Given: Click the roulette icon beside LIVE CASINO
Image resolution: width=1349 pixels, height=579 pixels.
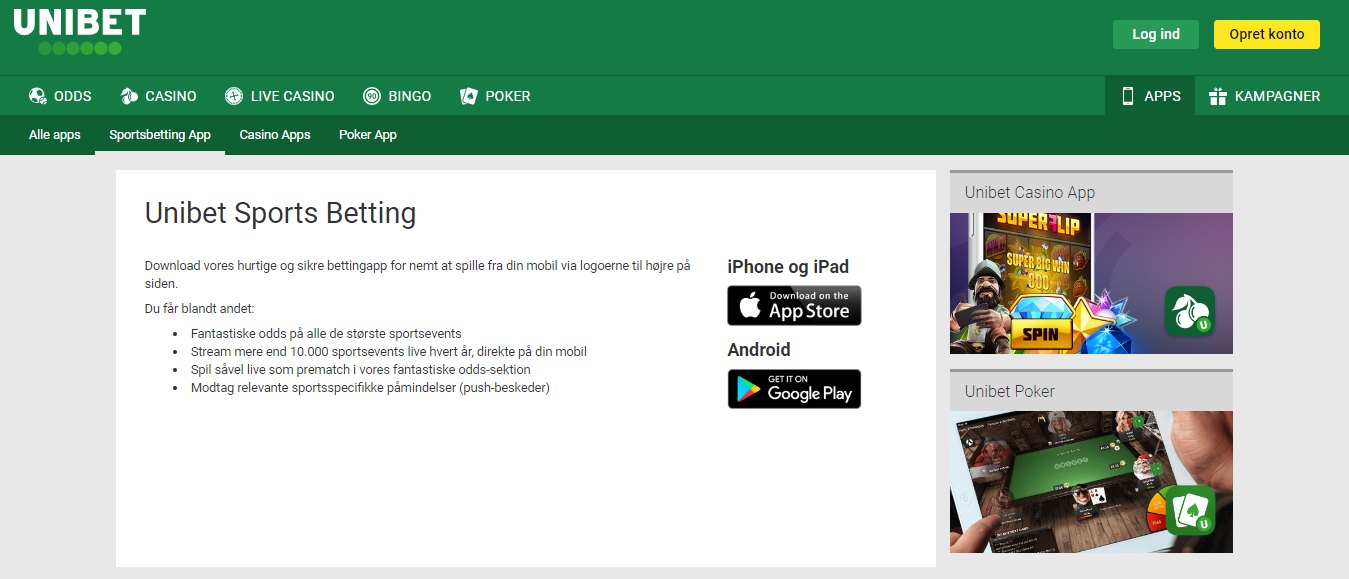Looking at the screenshot, I should click(x=234, y=96).
